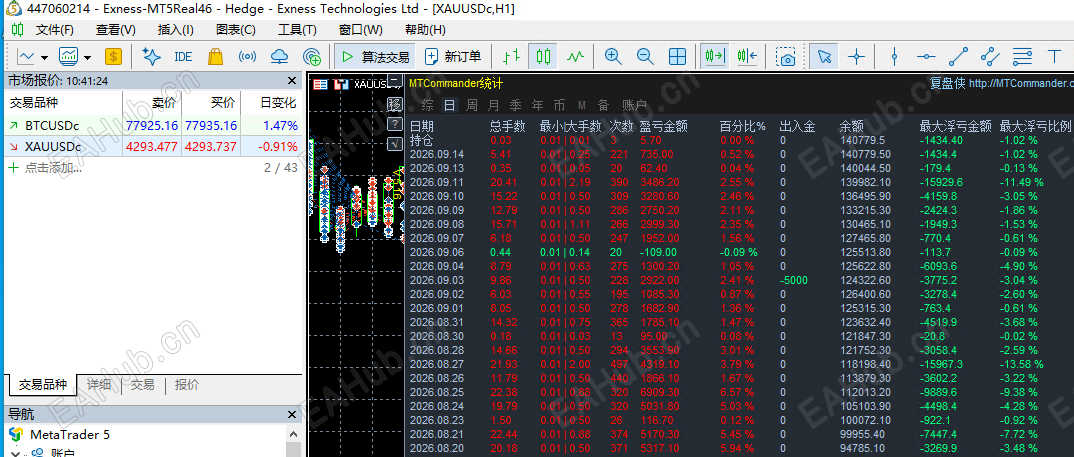Click the 新订单 new order button

453,57
